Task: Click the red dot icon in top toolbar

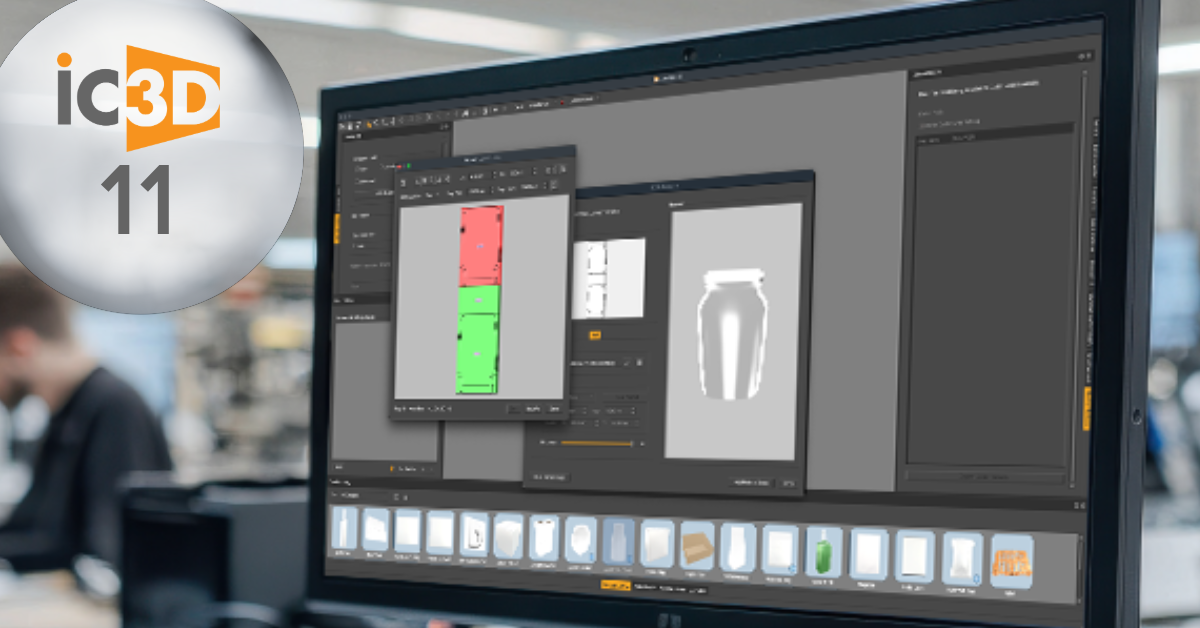Action: (x=563, y=102)
